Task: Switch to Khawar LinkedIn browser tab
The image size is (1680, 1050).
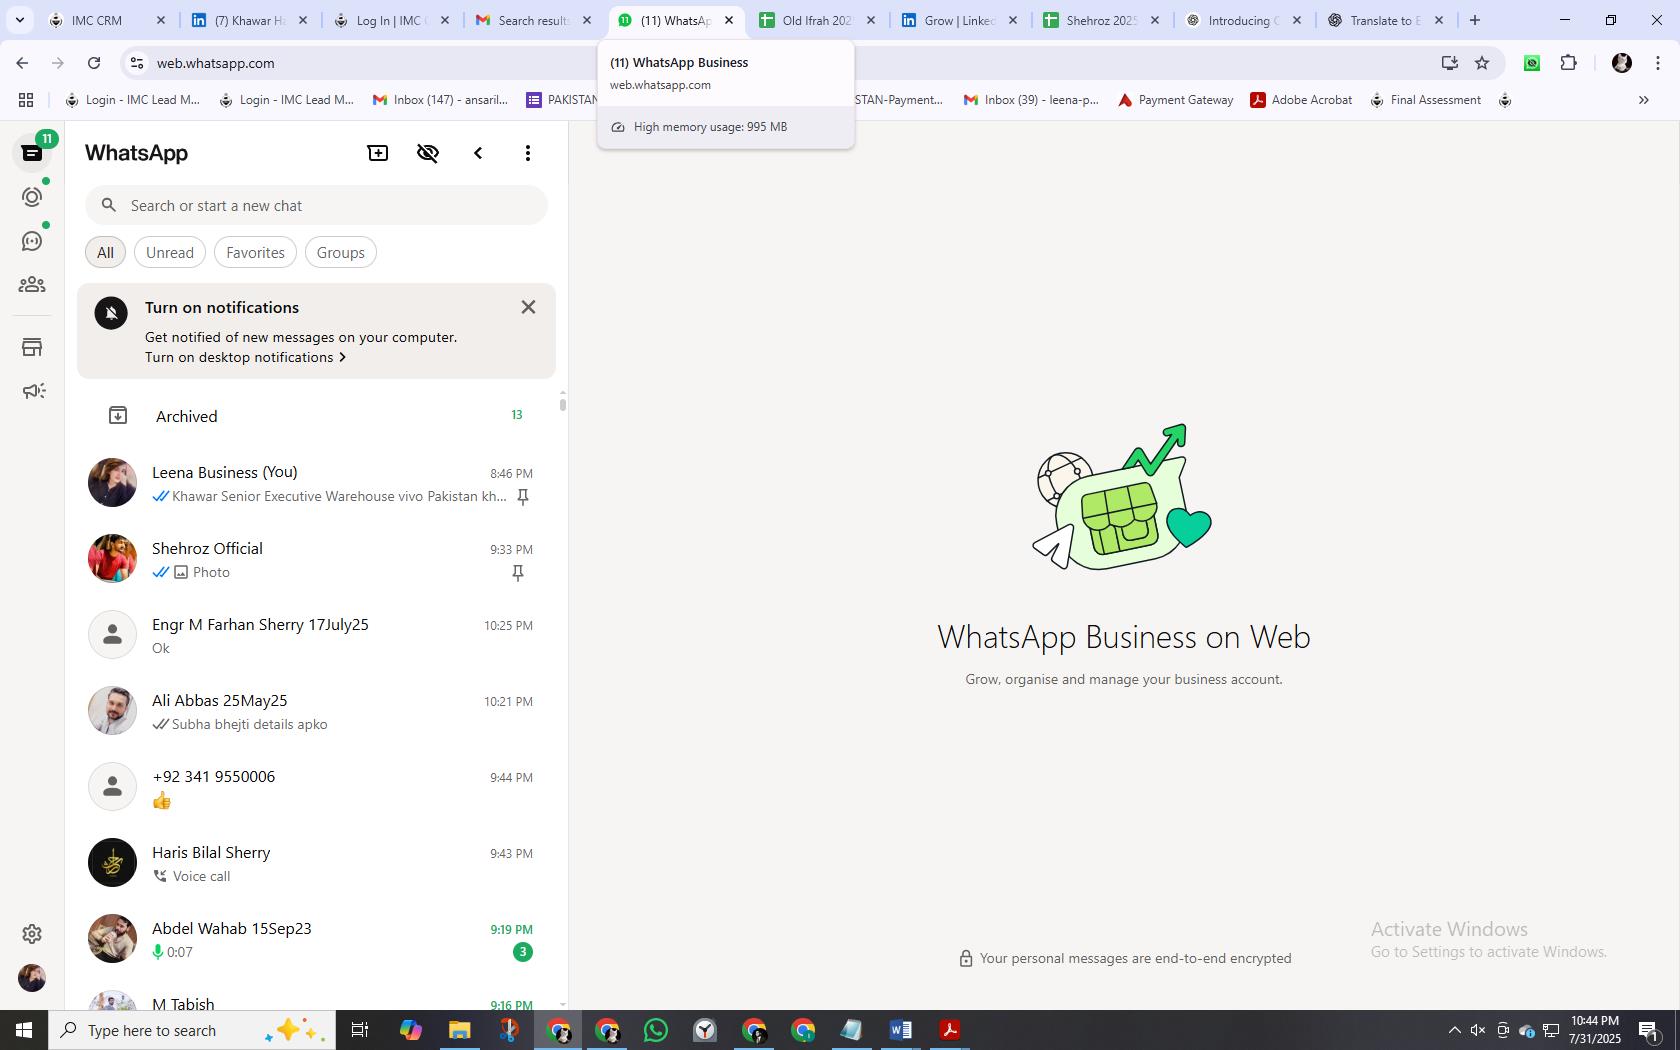Action: (x=252, y=20)
